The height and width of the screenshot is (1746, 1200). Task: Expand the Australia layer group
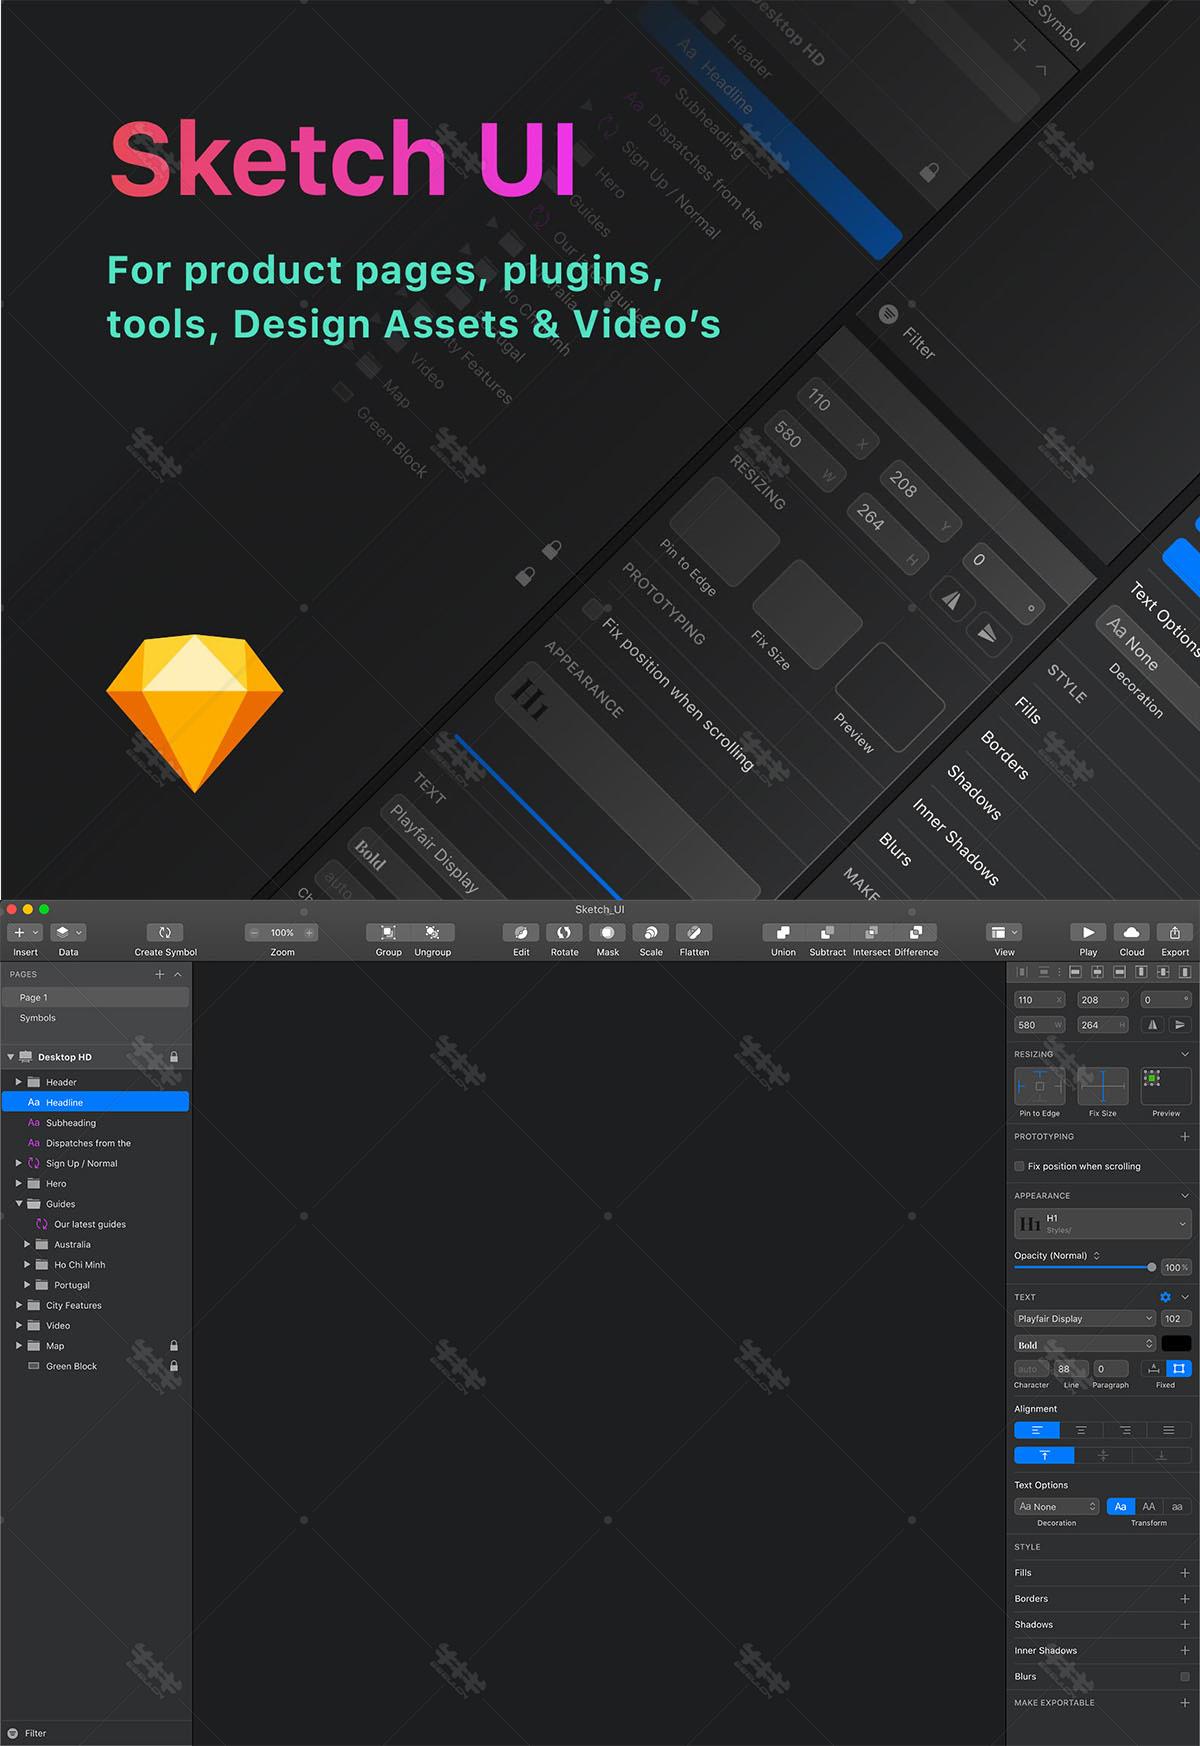[x=27, y=1244]
